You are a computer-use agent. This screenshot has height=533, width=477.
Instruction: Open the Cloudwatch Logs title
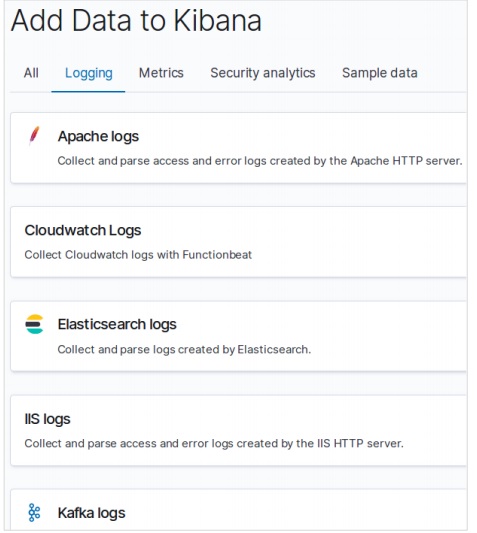[83, 231]
